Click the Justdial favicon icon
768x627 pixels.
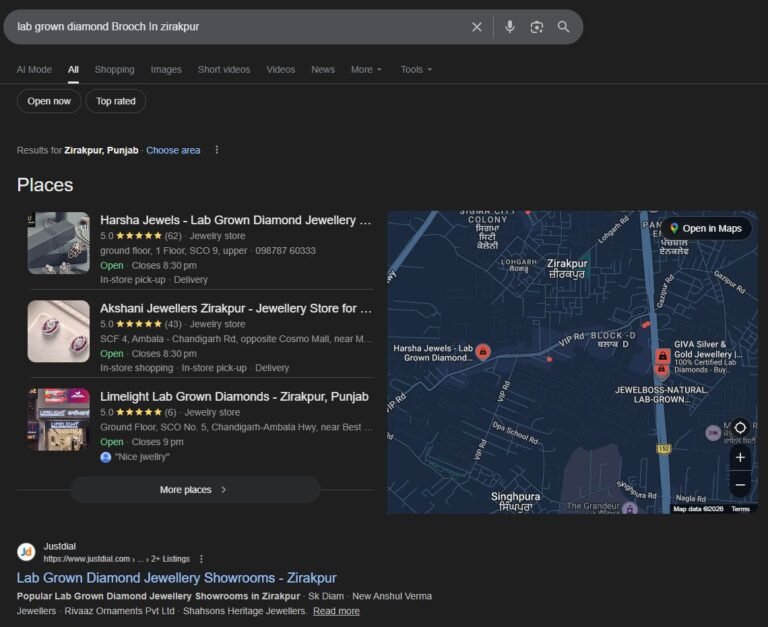pyautogui.click(x=26, y=552)
